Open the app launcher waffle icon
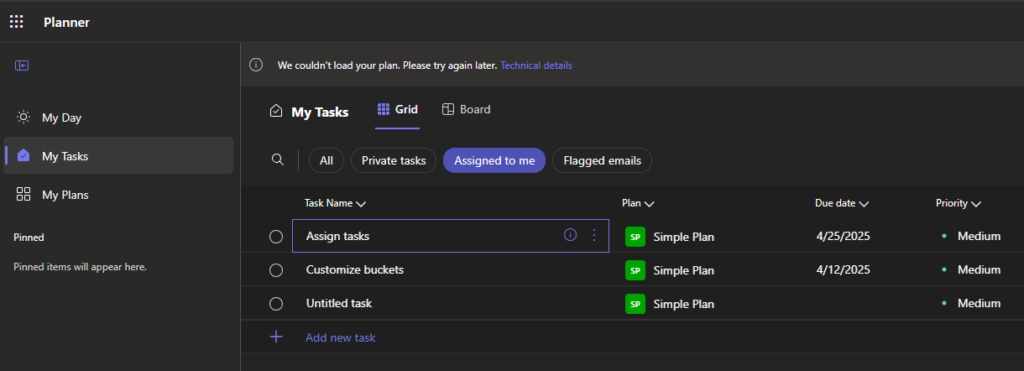Image resolution: width=1024 pixels, height=371 pixels. click(x=16, y=22)
